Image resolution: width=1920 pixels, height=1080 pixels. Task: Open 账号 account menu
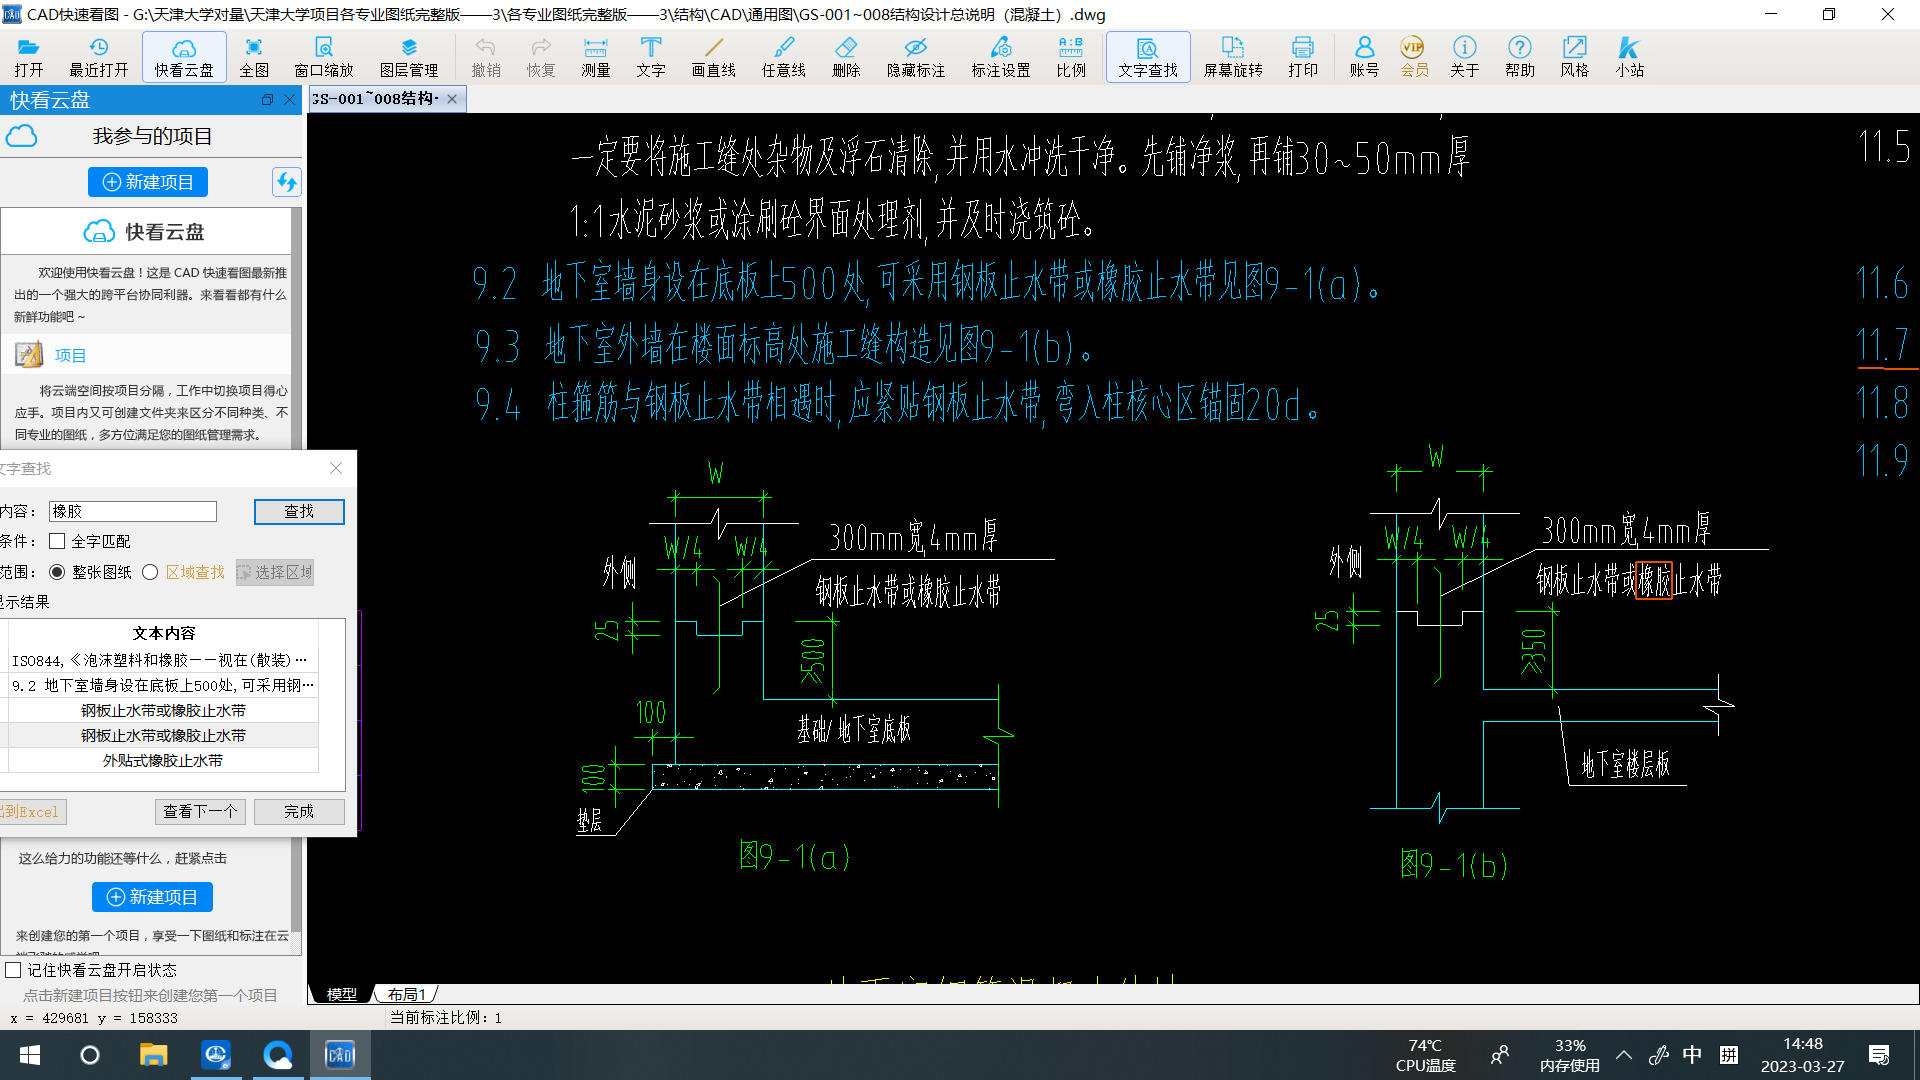click(x=1364, y=57)
